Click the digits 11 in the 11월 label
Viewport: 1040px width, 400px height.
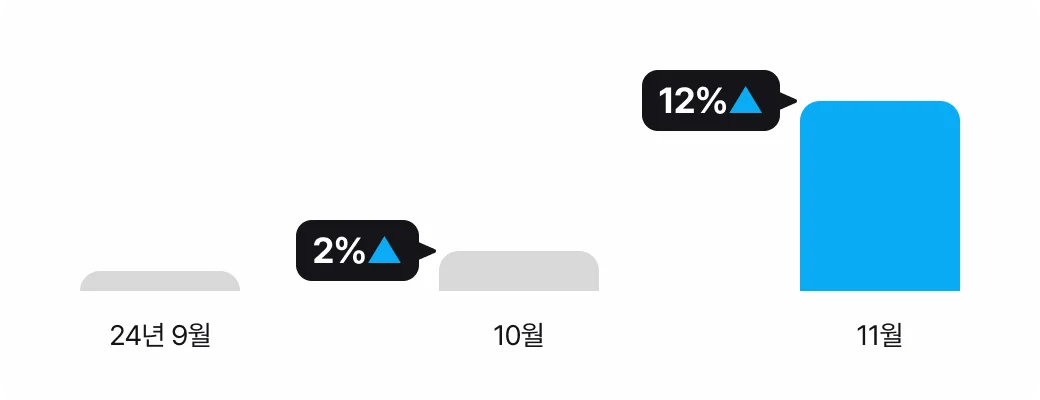pos(866,336)
